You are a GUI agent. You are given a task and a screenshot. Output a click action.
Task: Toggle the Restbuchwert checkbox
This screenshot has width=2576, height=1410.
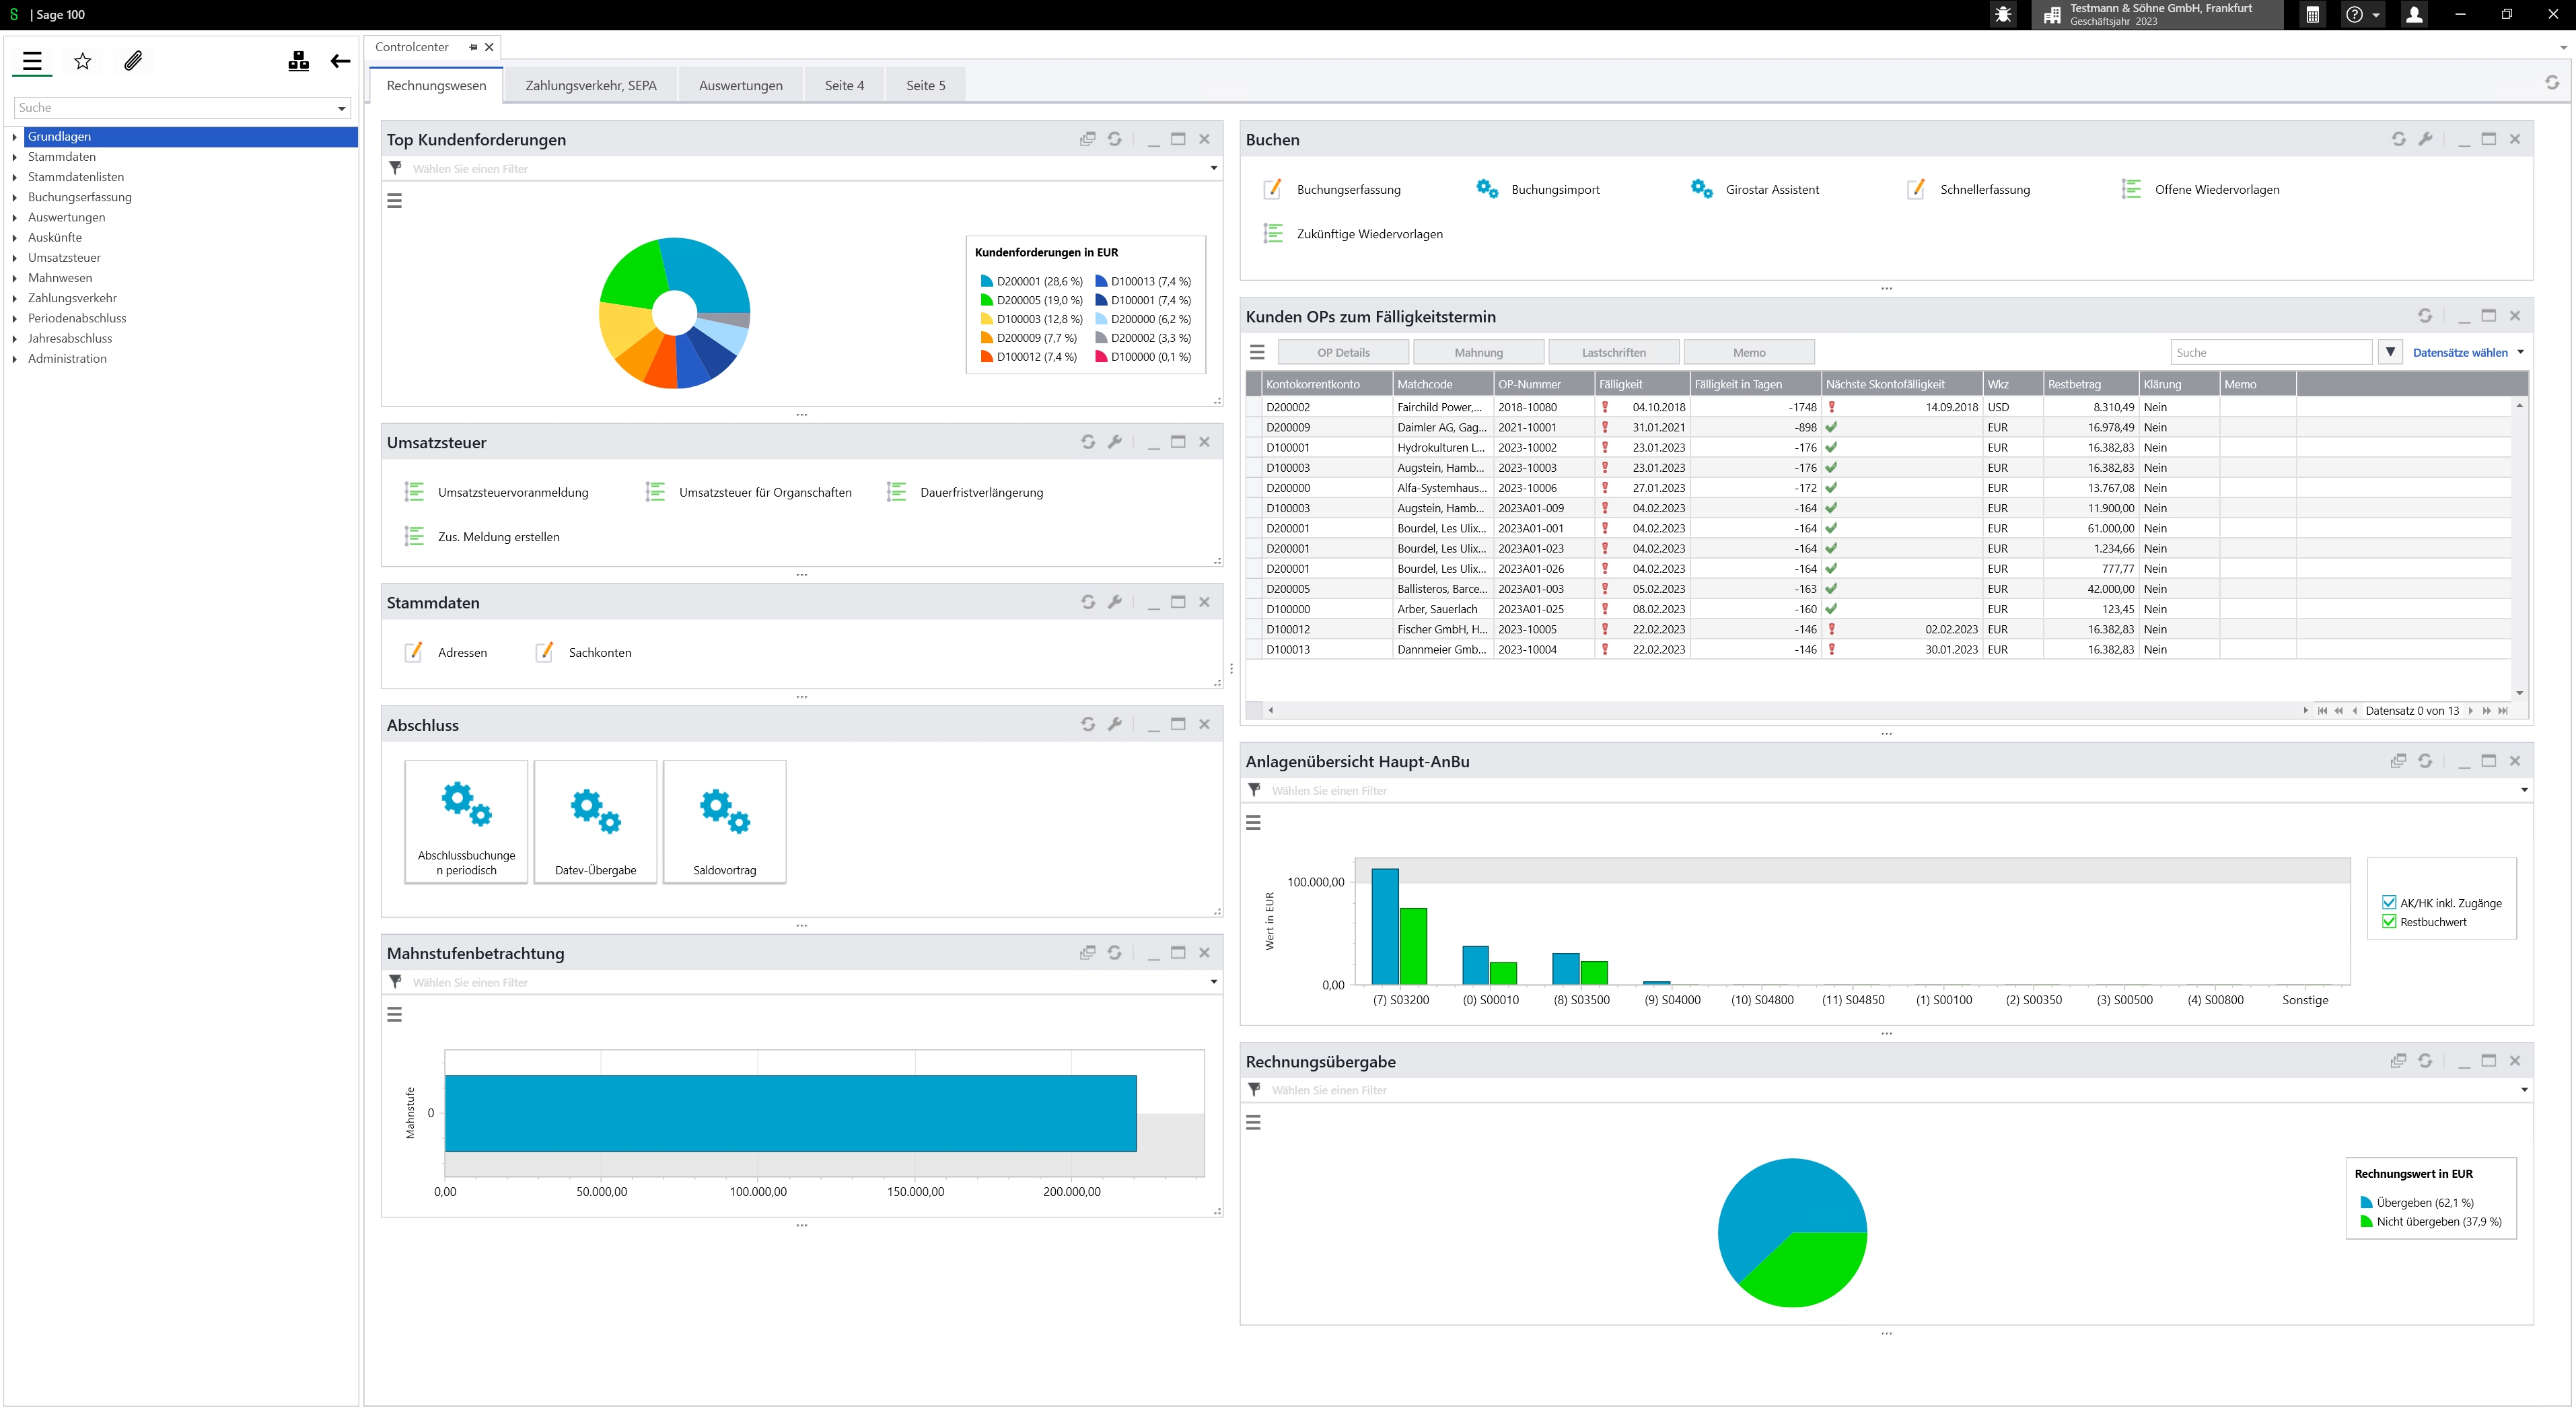[2389, 921]
